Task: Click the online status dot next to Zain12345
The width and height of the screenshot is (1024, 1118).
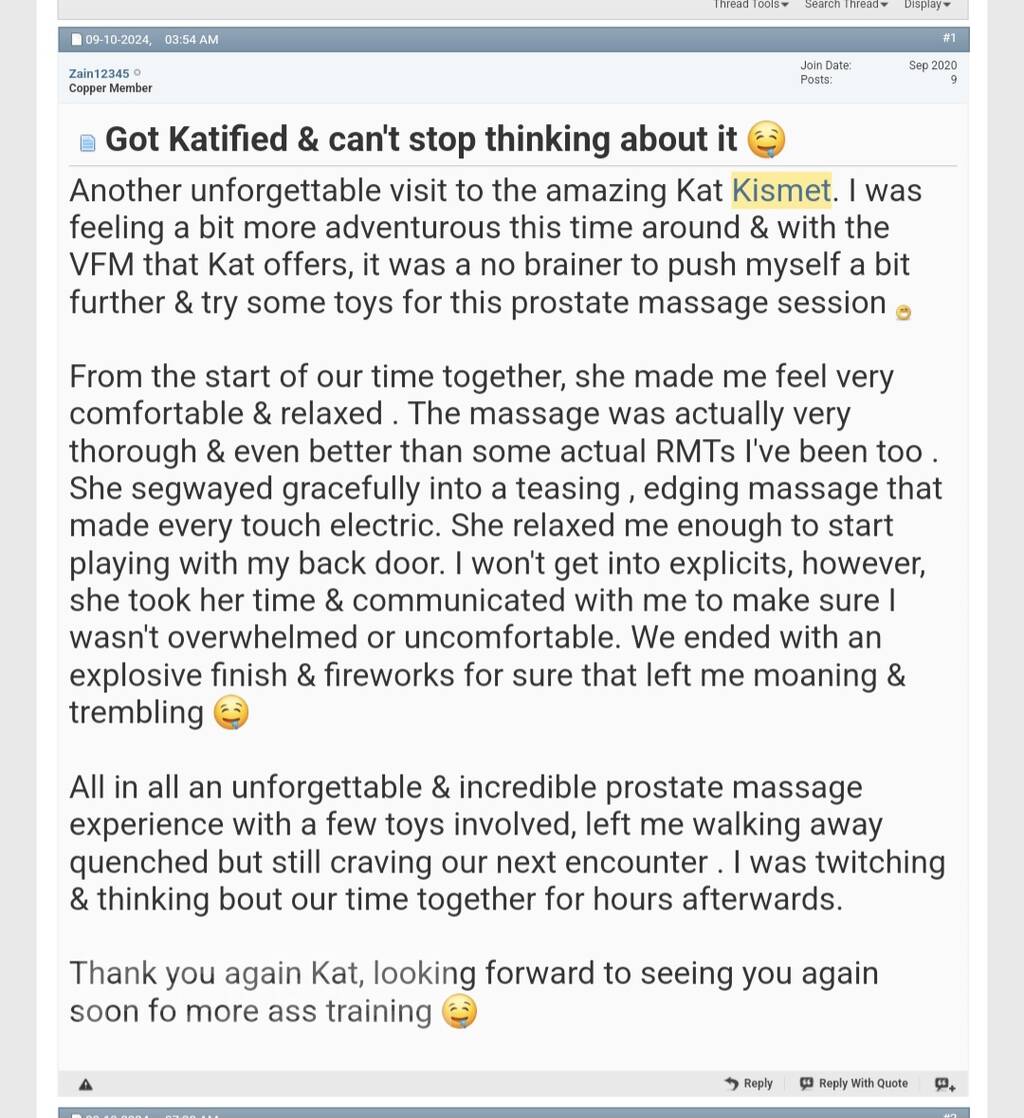Action: click(138, 73)
